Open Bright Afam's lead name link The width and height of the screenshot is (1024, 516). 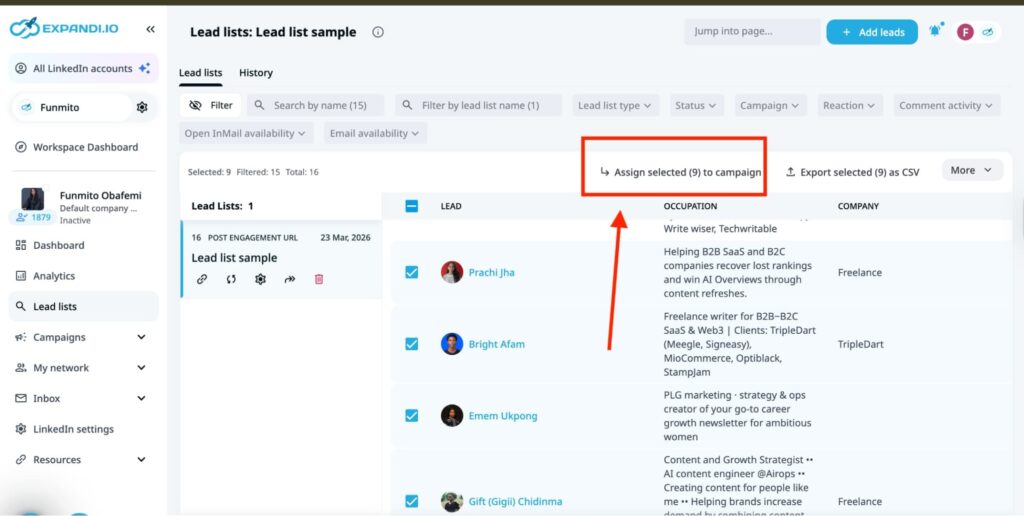(496, 344)
